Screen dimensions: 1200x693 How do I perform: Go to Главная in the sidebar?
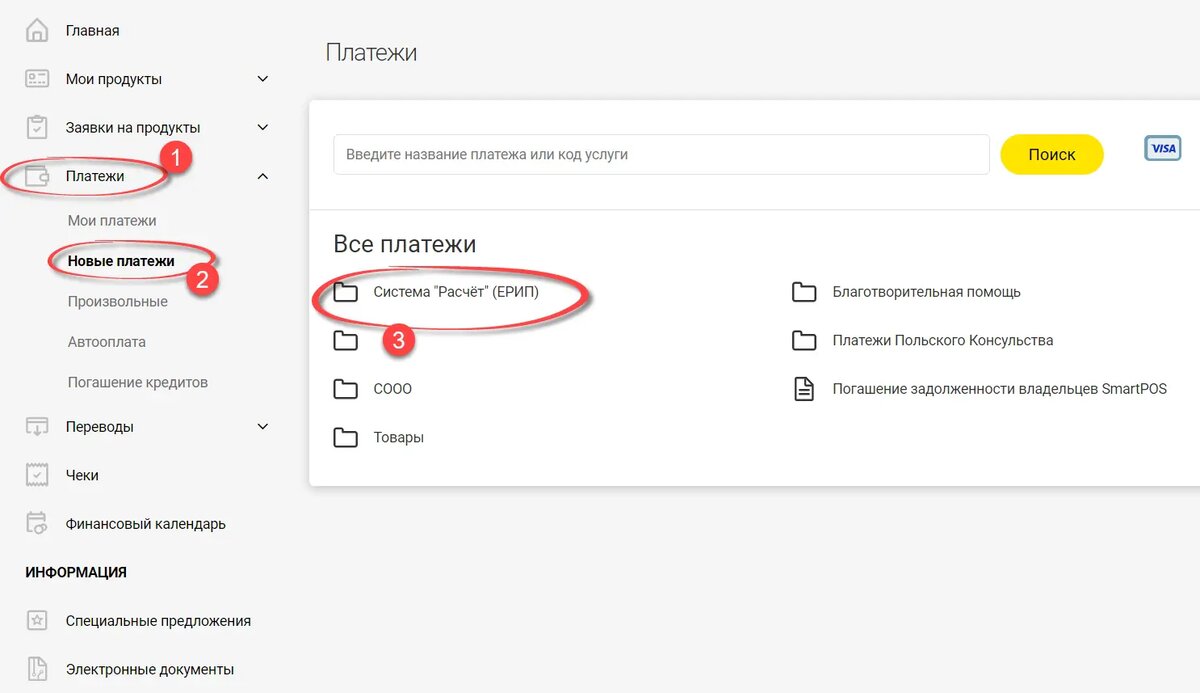[x=92, y=31]
